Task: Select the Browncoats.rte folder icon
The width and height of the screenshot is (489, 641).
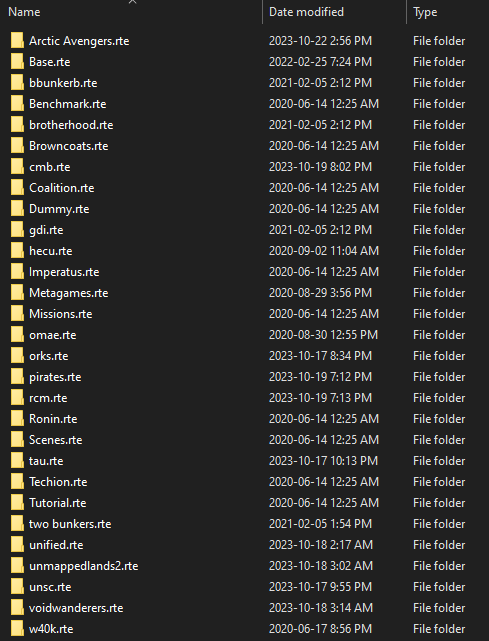Action: (x=17, y=146)
